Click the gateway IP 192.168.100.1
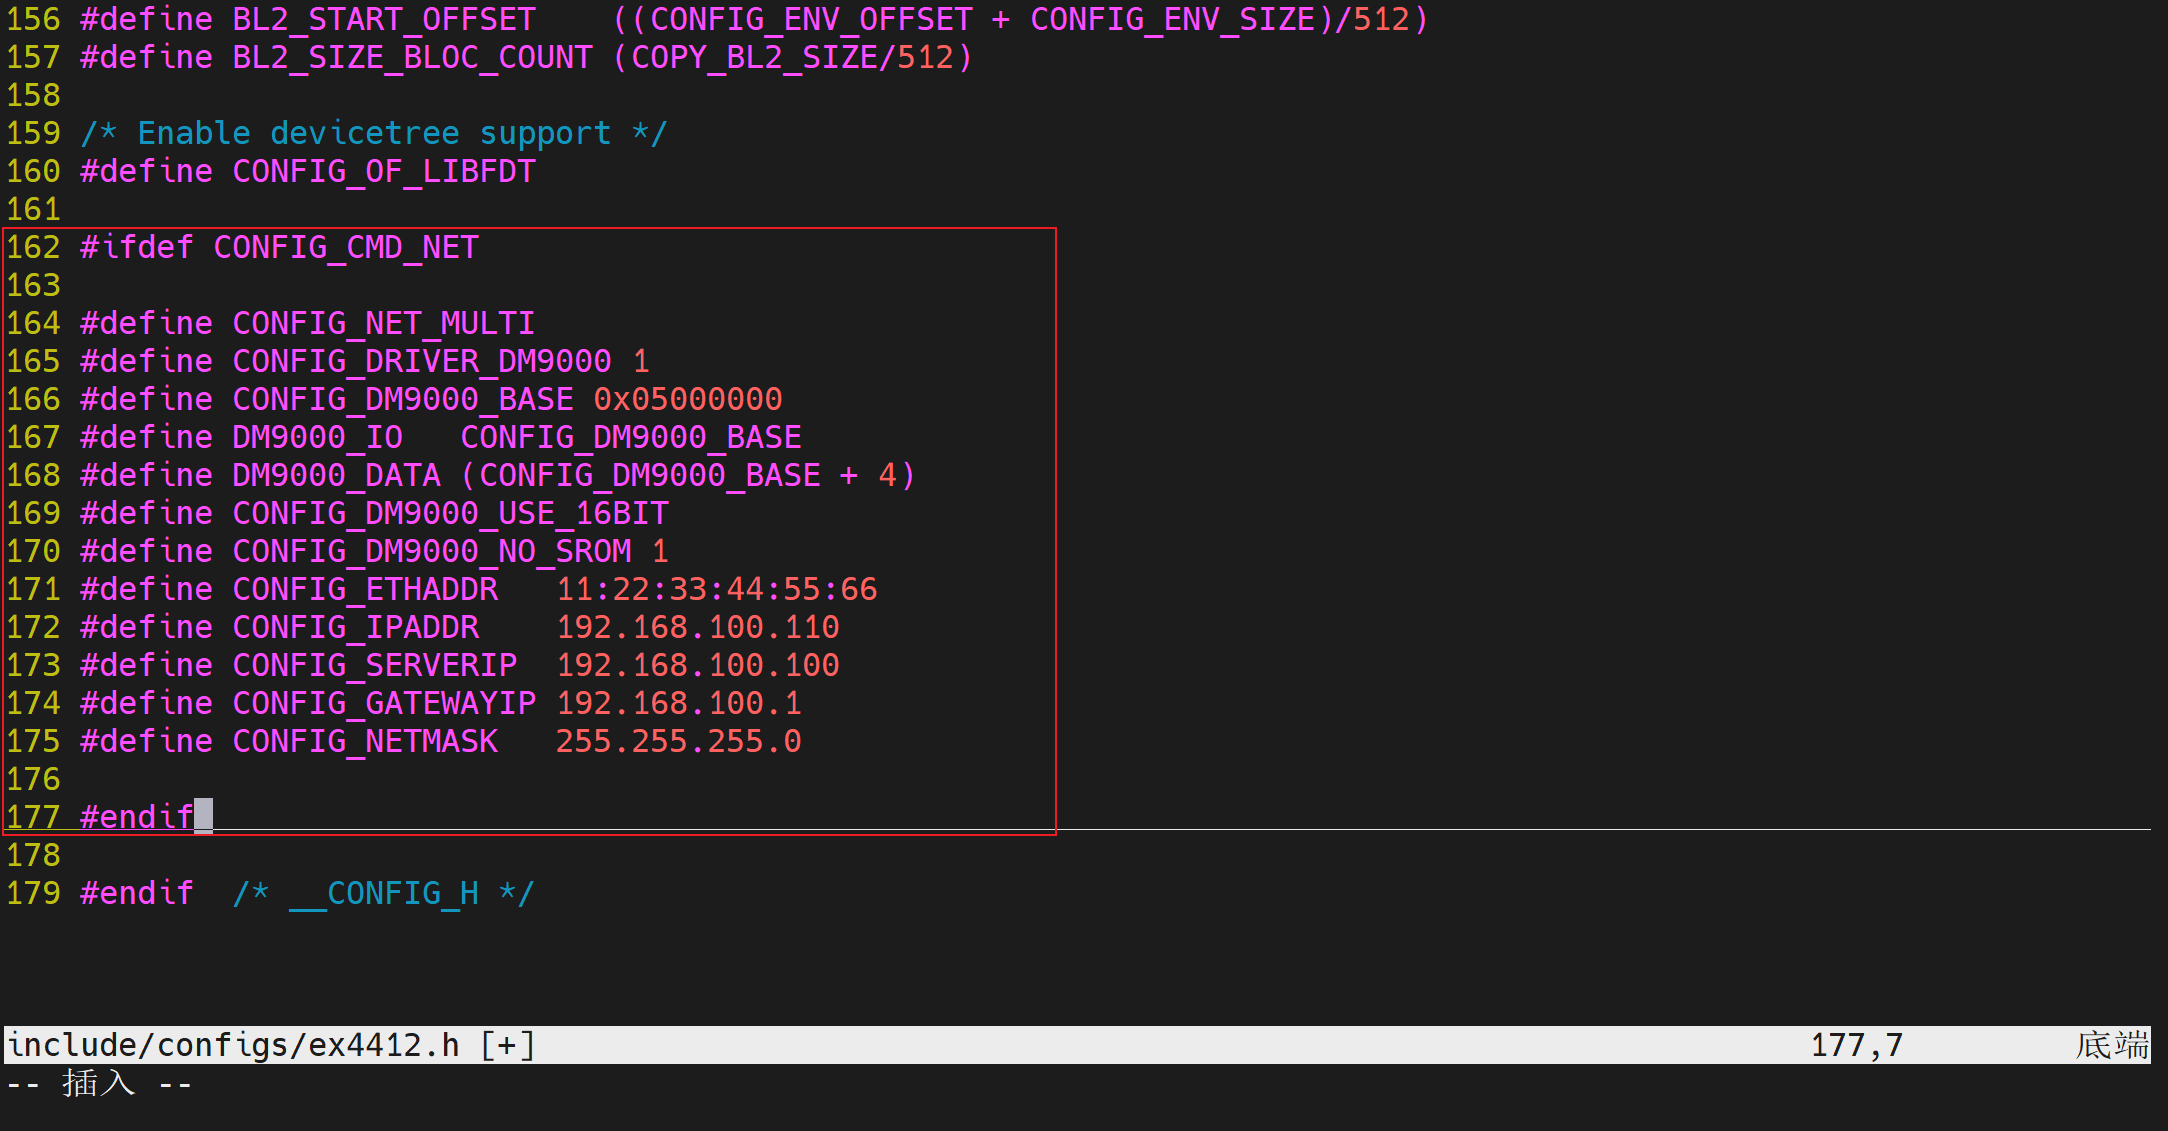The image size is (2168, 1131). point(678,703)
